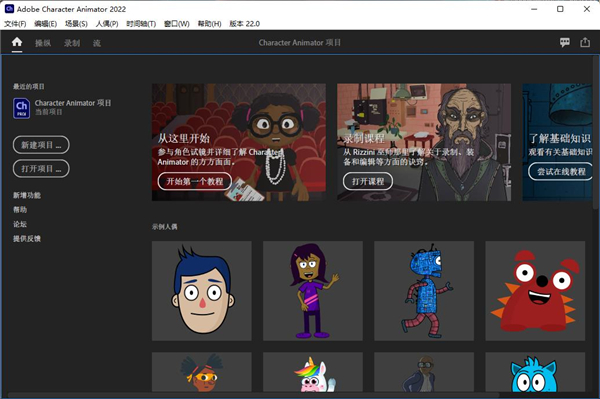Open the 论坛 link

[20, 224]
